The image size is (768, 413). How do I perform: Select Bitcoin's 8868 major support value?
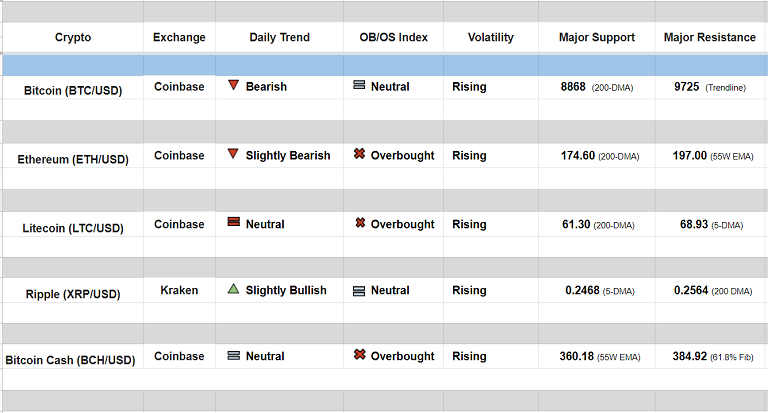click(574, 87)
